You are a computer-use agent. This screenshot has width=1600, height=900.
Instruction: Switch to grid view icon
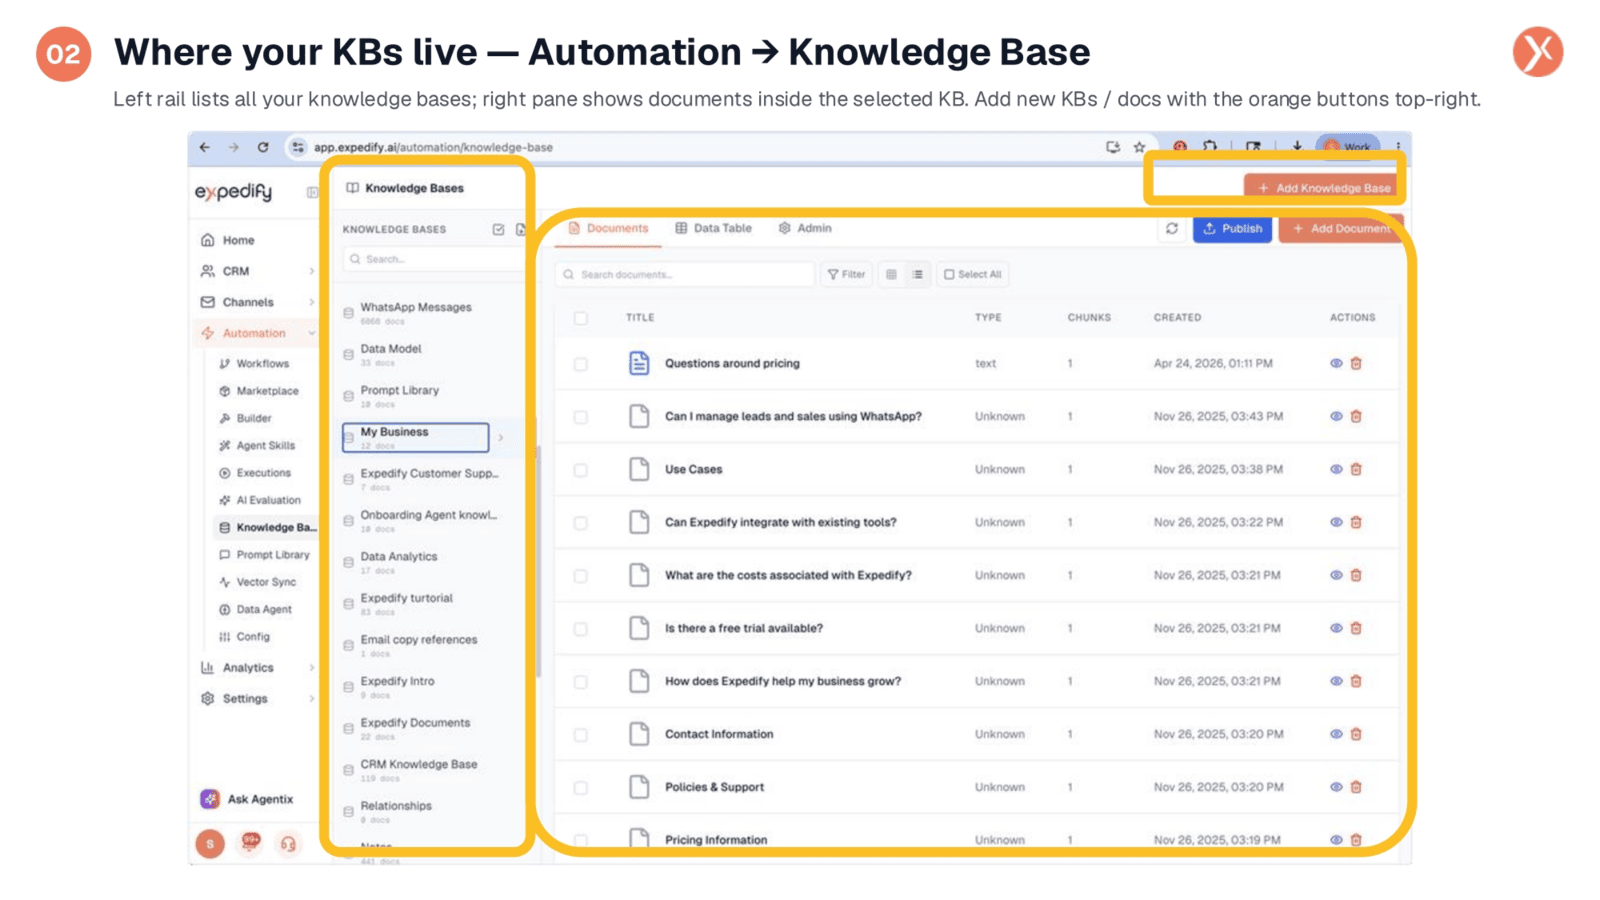pyautogui.click(x=891, y=274)
